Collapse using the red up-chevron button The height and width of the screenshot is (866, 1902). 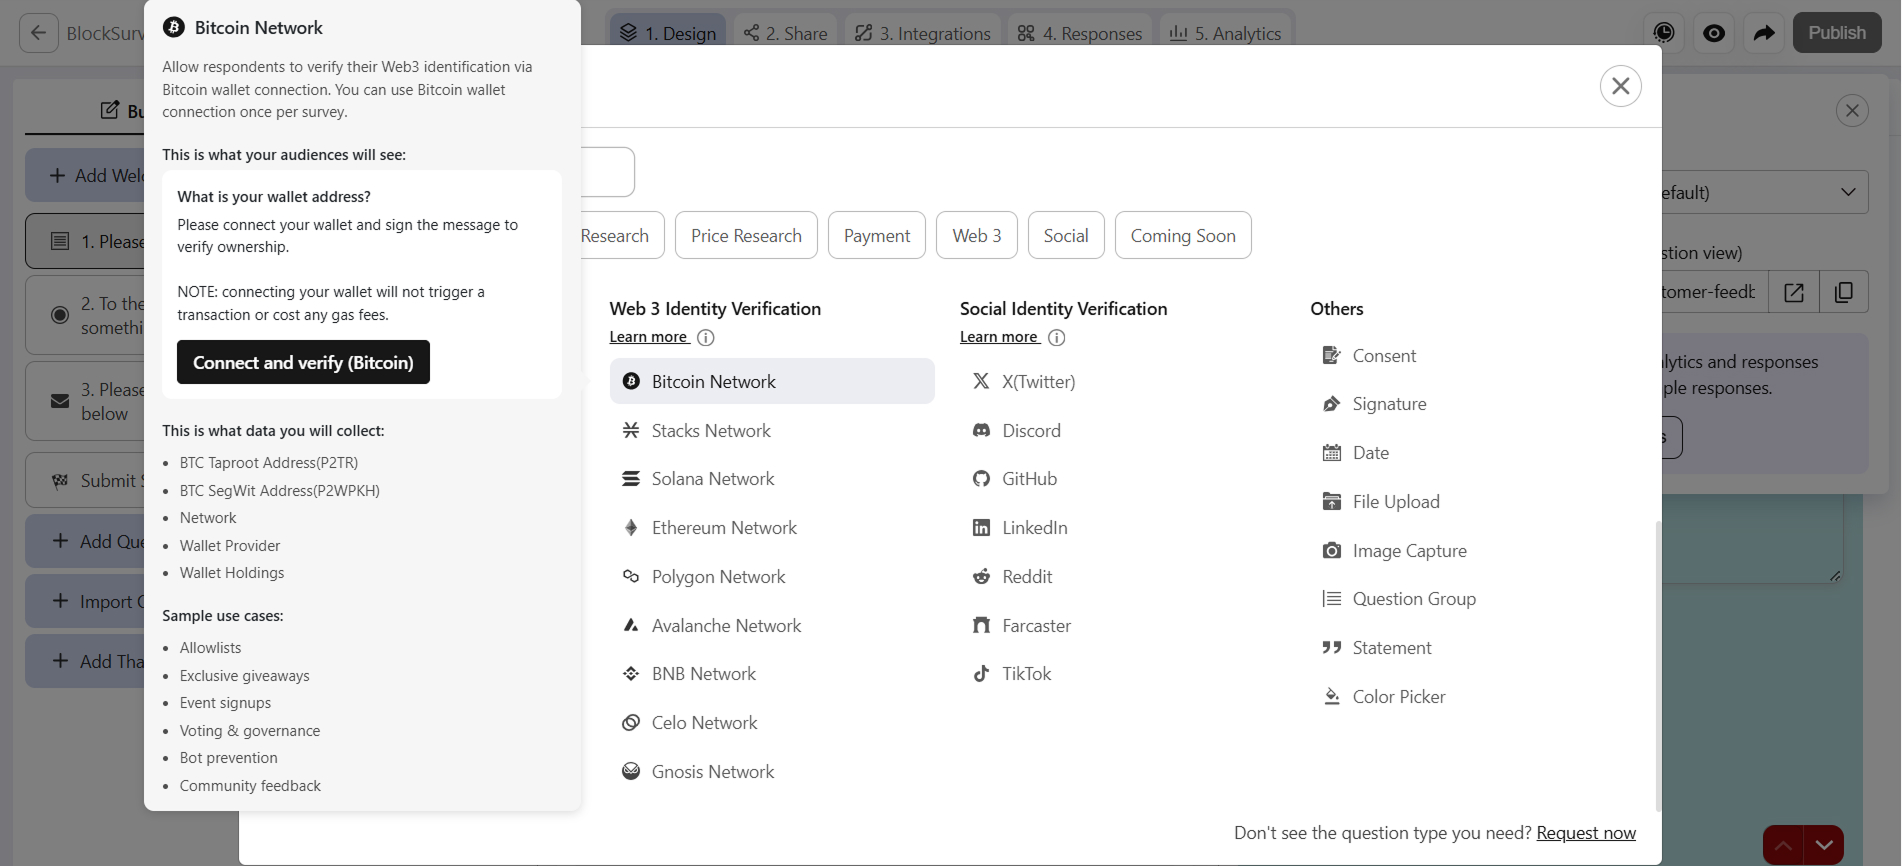[1783, 845]
